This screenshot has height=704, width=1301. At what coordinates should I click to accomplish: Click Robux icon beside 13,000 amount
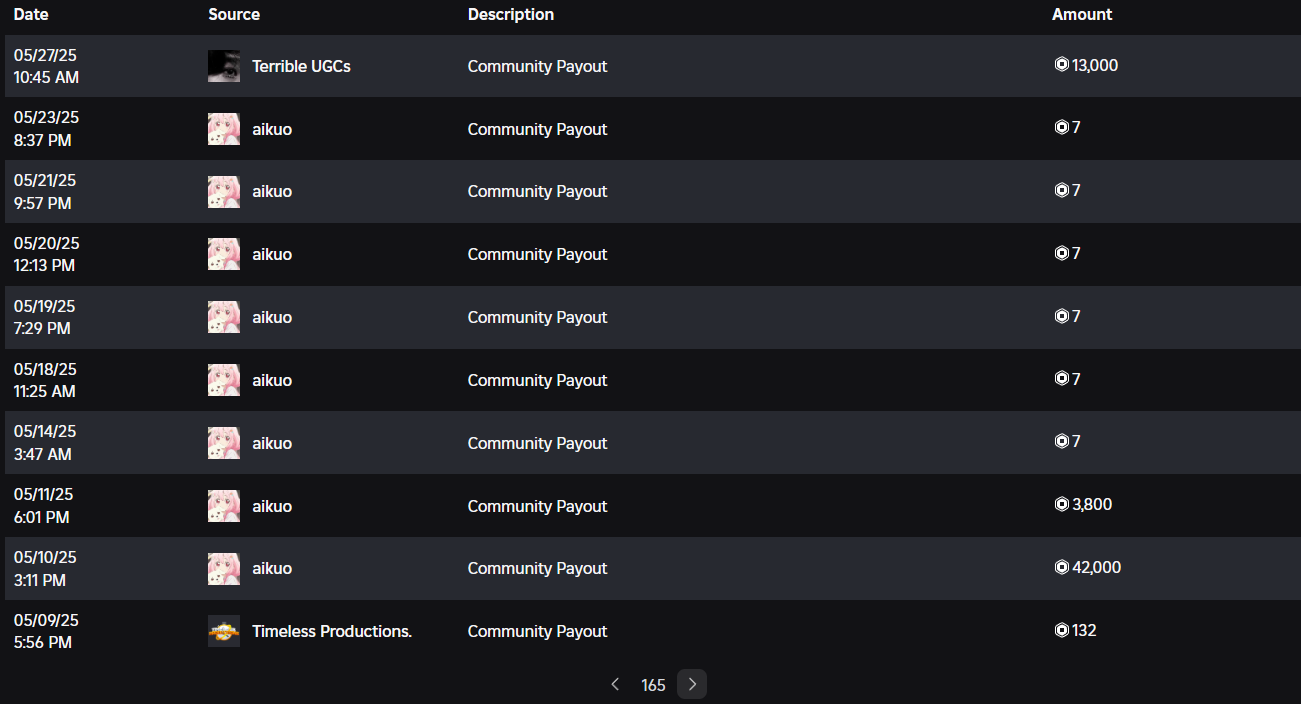point(1062,65)
